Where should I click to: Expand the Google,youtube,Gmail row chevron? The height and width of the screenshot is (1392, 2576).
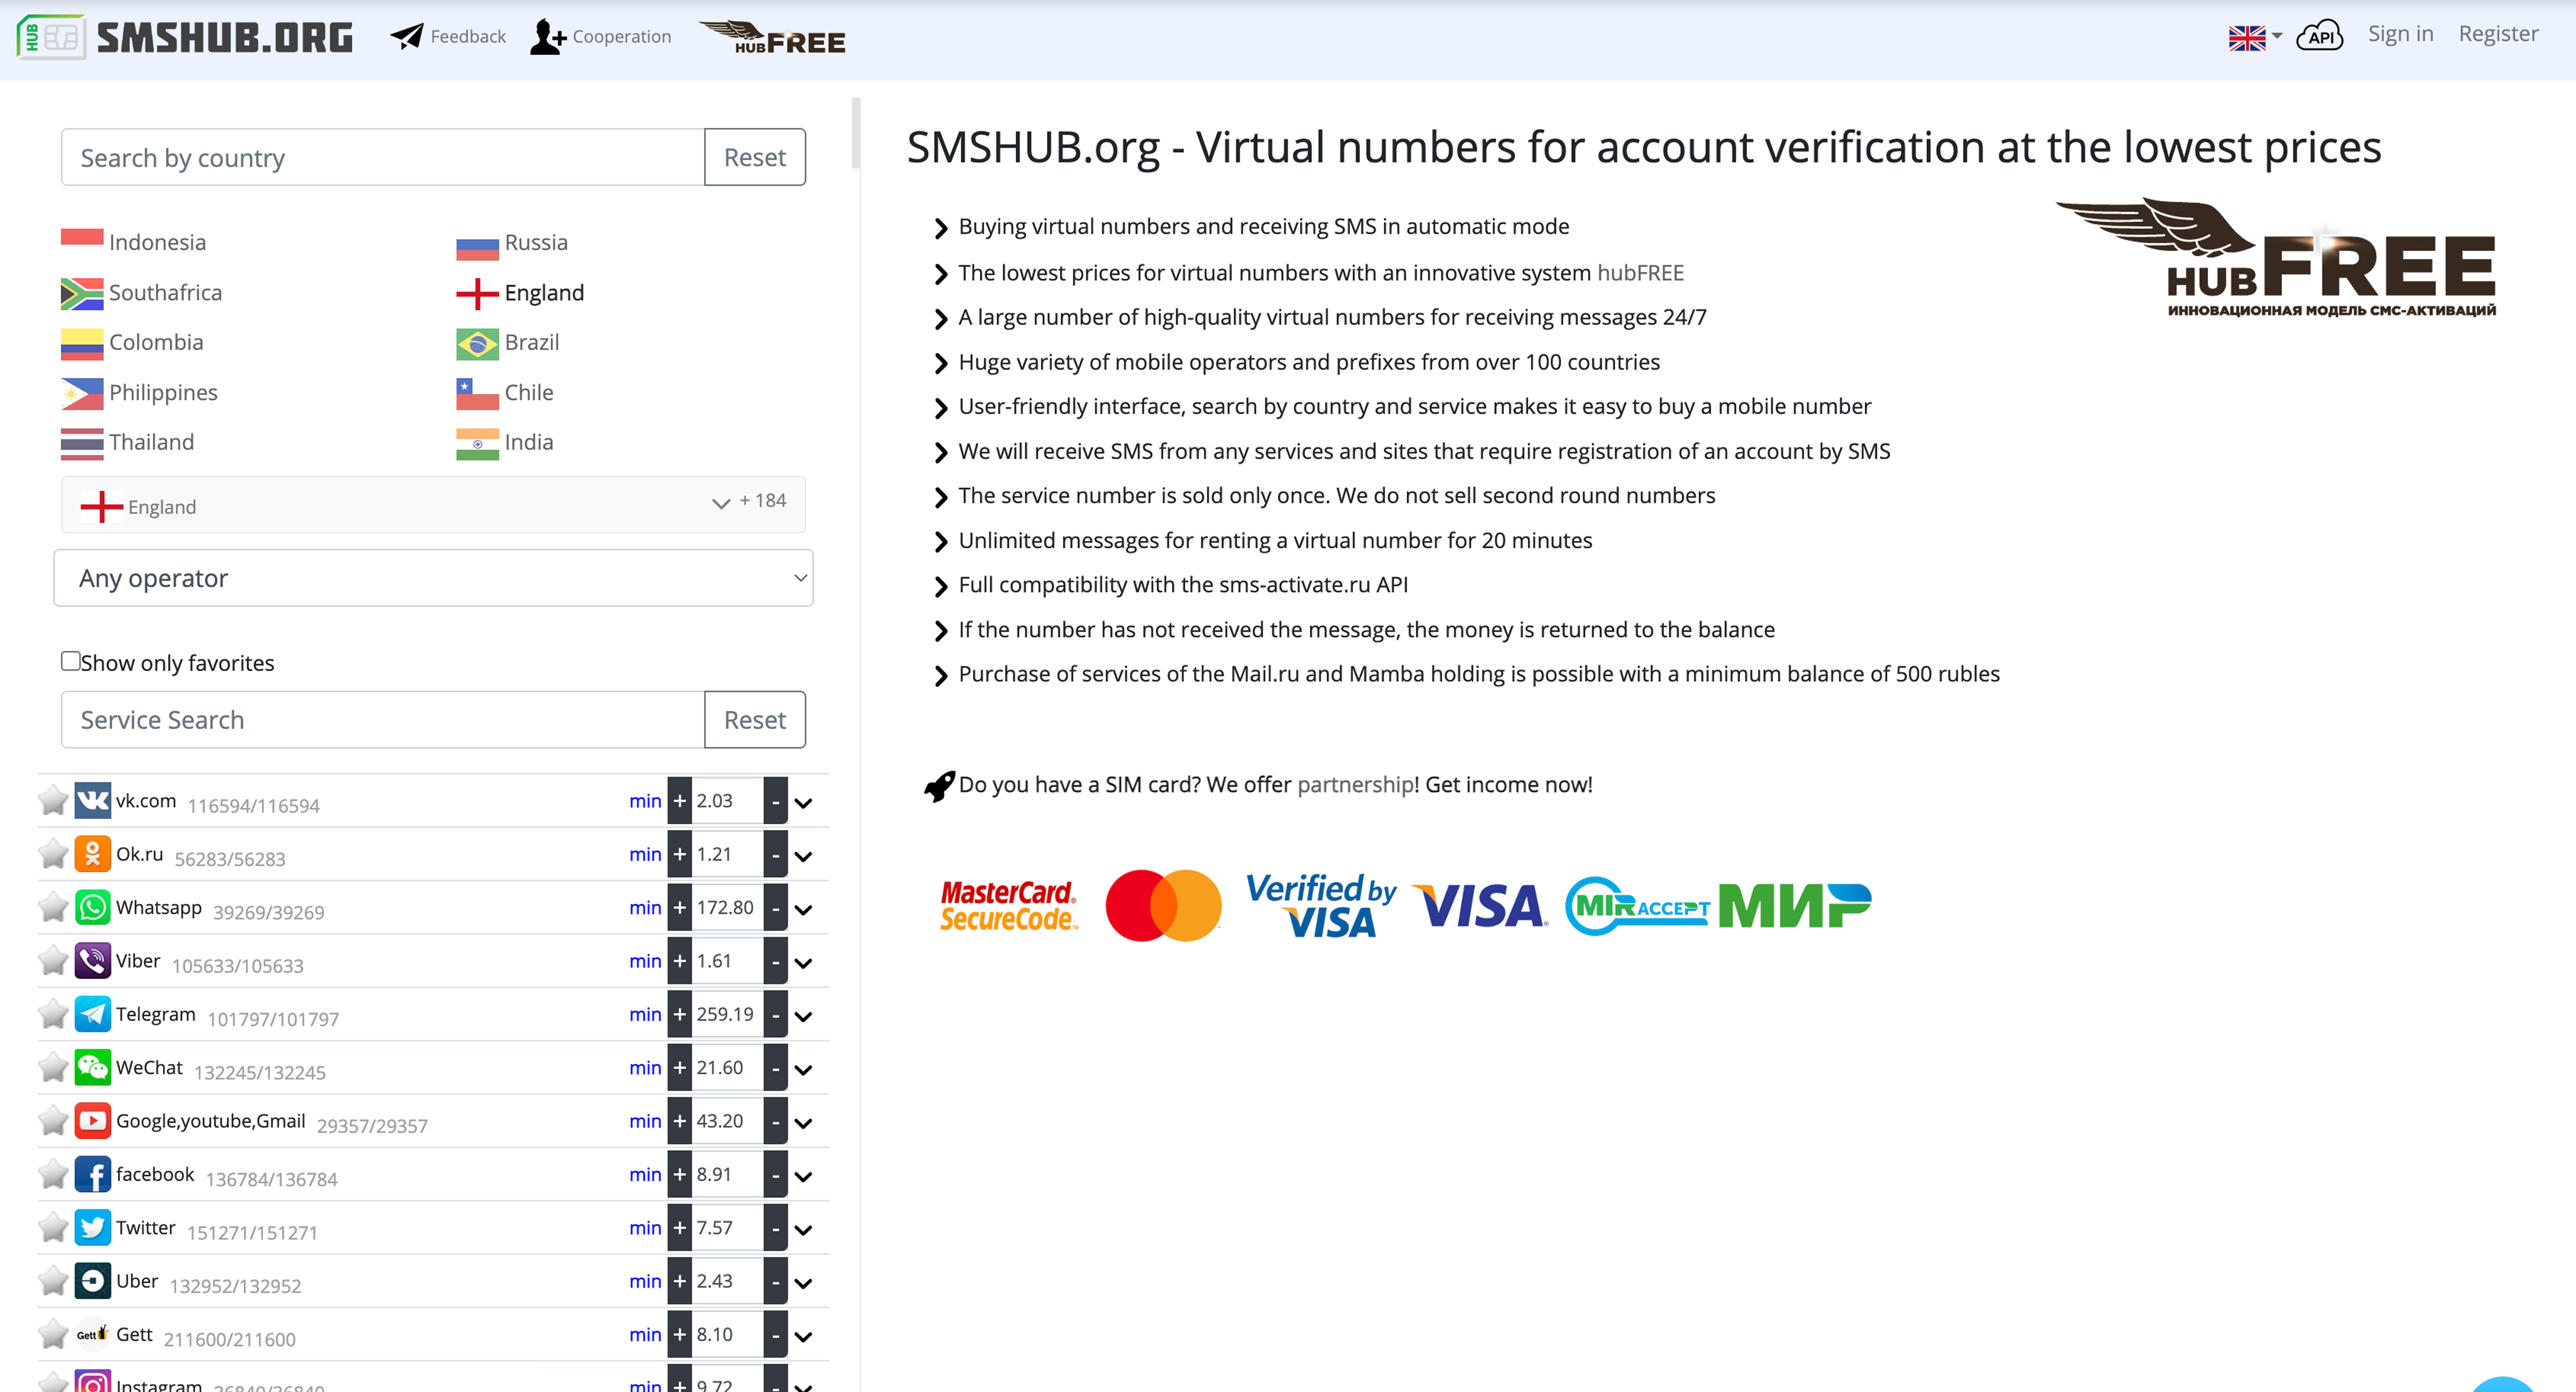pyautogui.click(x=803, y=1124)
